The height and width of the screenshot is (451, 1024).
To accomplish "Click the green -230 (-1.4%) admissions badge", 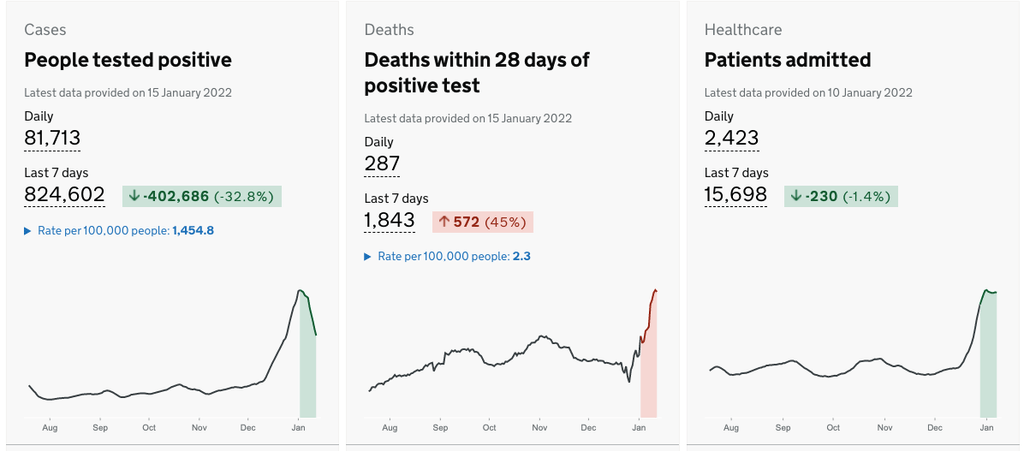I will click(x=841, y=196).
